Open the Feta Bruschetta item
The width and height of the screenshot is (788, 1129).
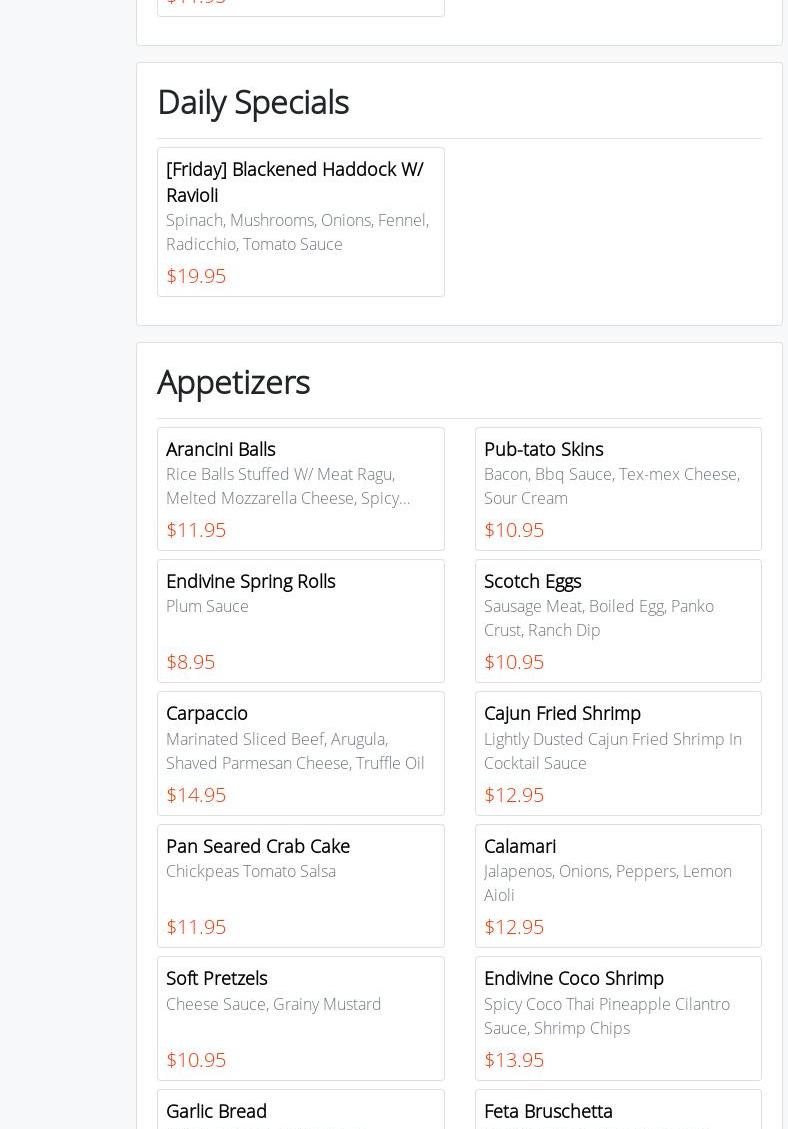[618, 1111]
